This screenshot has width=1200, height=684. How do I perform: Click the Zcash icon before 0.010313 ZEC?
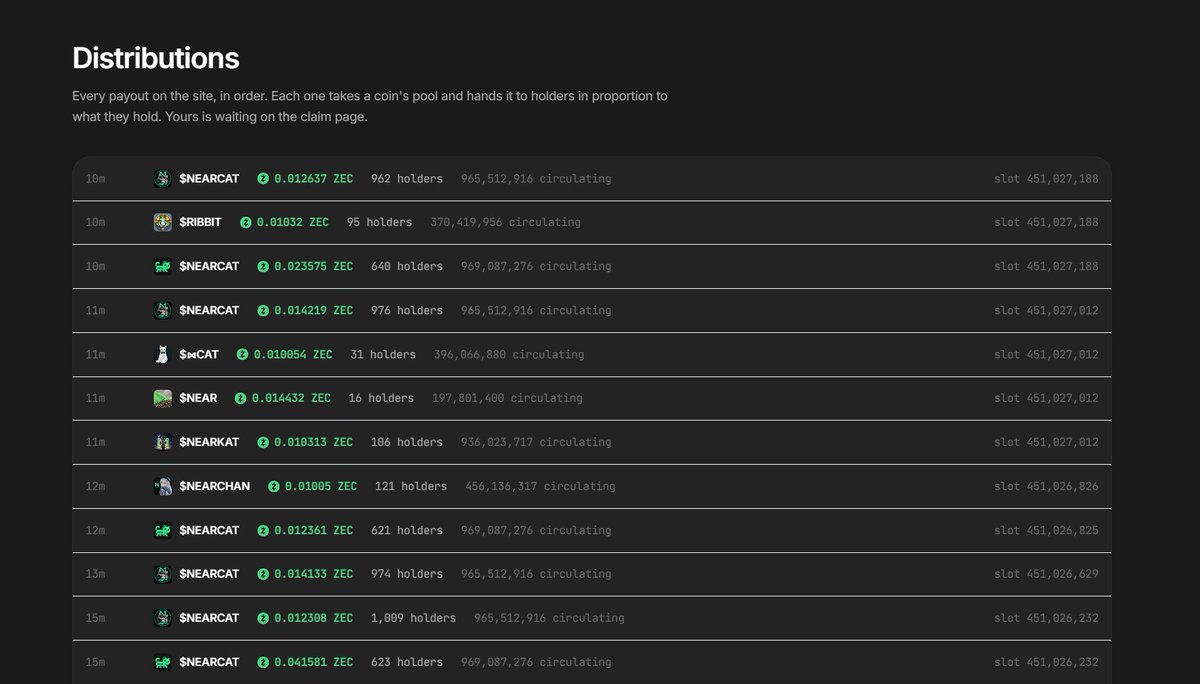(x=263, y=442)
